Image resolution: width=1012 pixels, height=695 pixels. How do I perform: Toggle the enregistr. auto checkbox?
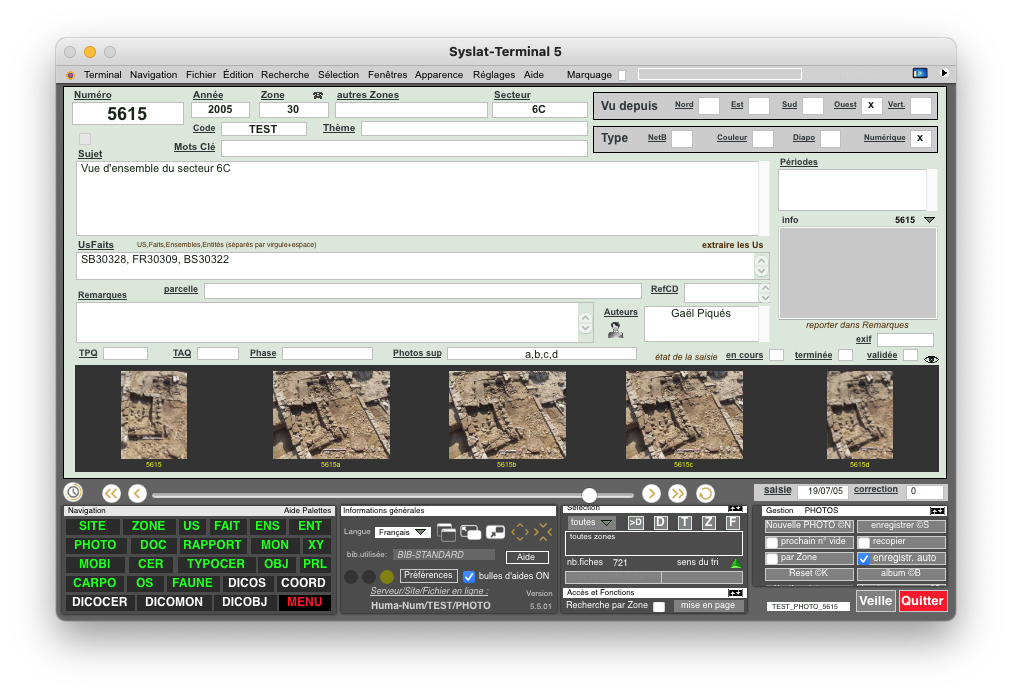864,559
